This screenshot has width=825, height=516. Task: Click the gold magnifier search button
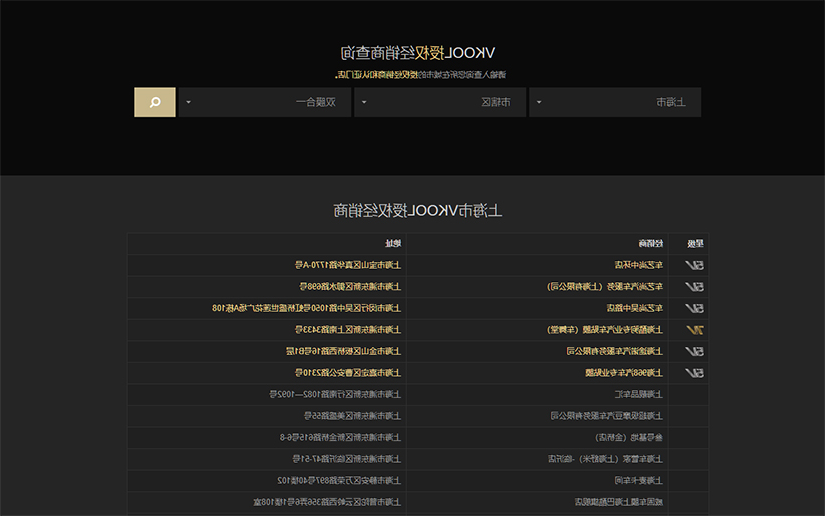155,102
